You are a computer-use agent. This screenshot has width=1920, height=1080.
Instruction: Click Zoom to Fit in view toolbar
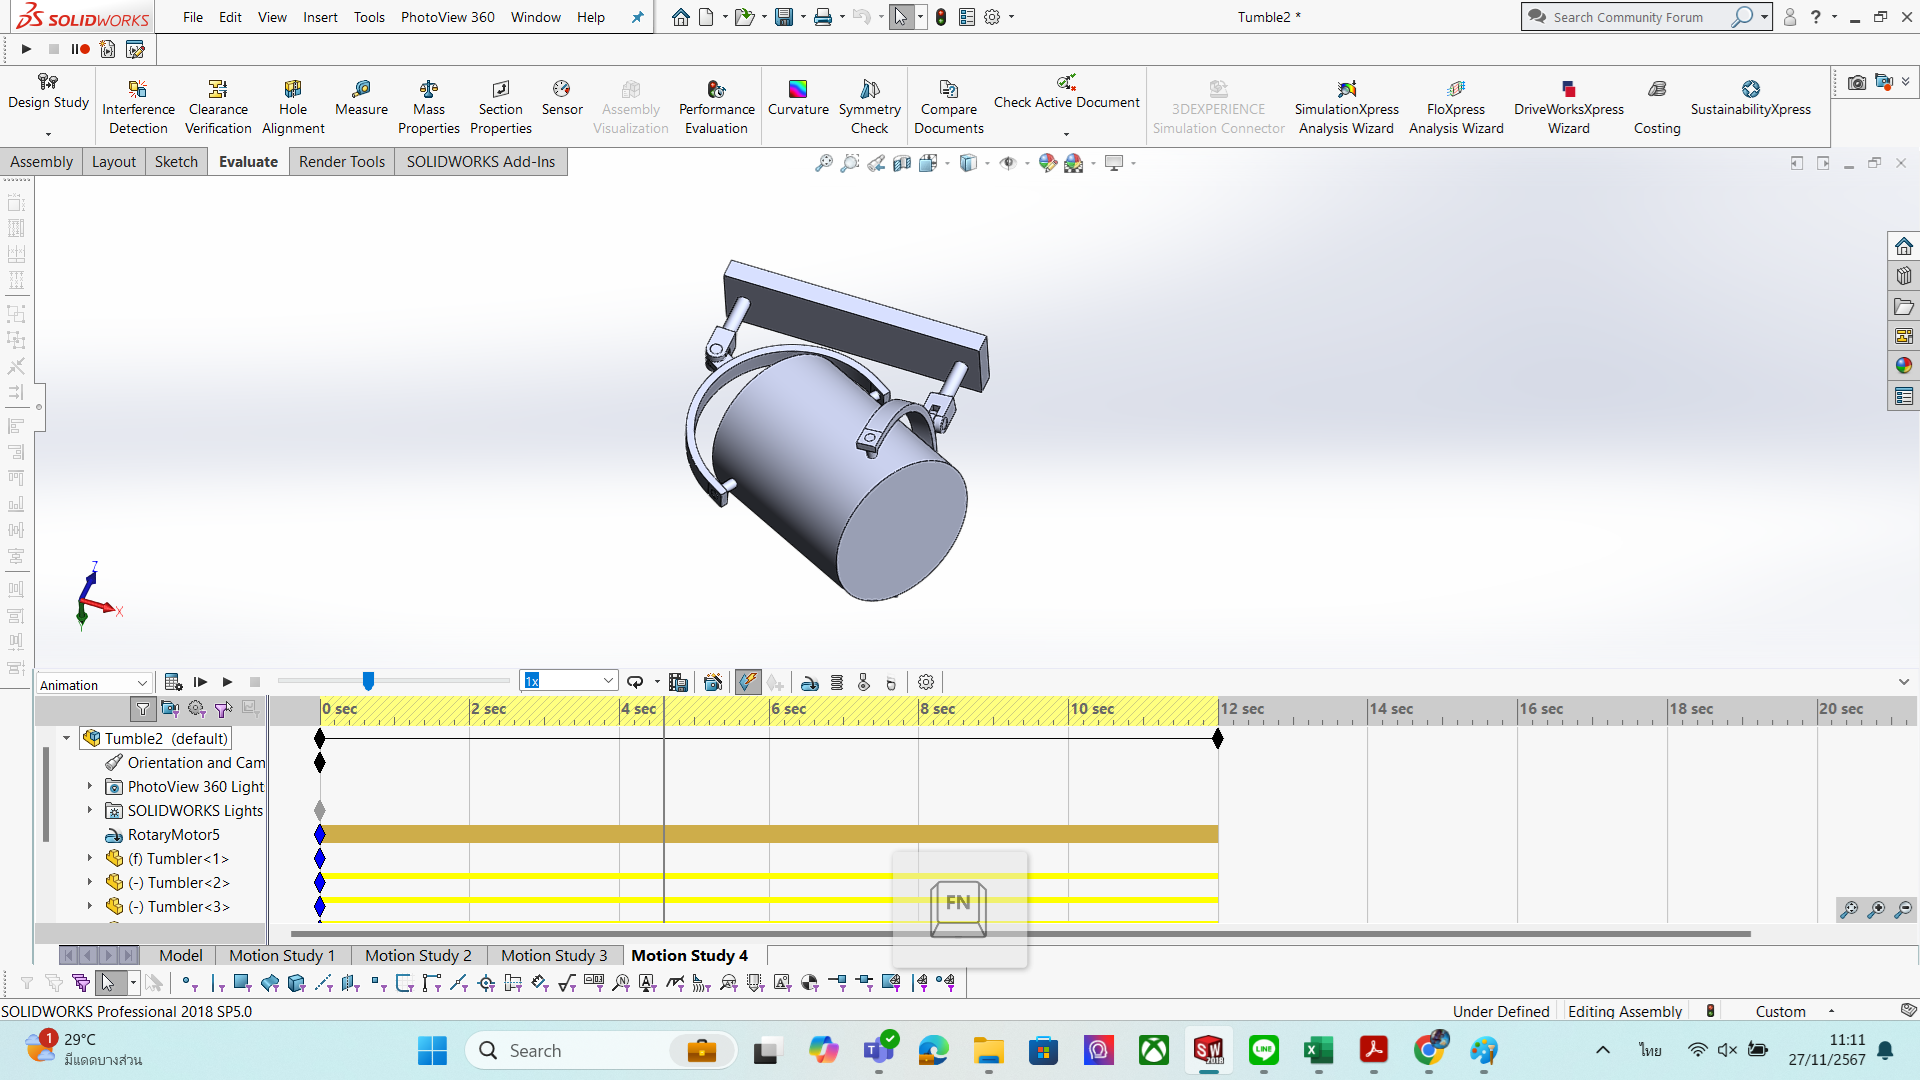click(823, 163)
